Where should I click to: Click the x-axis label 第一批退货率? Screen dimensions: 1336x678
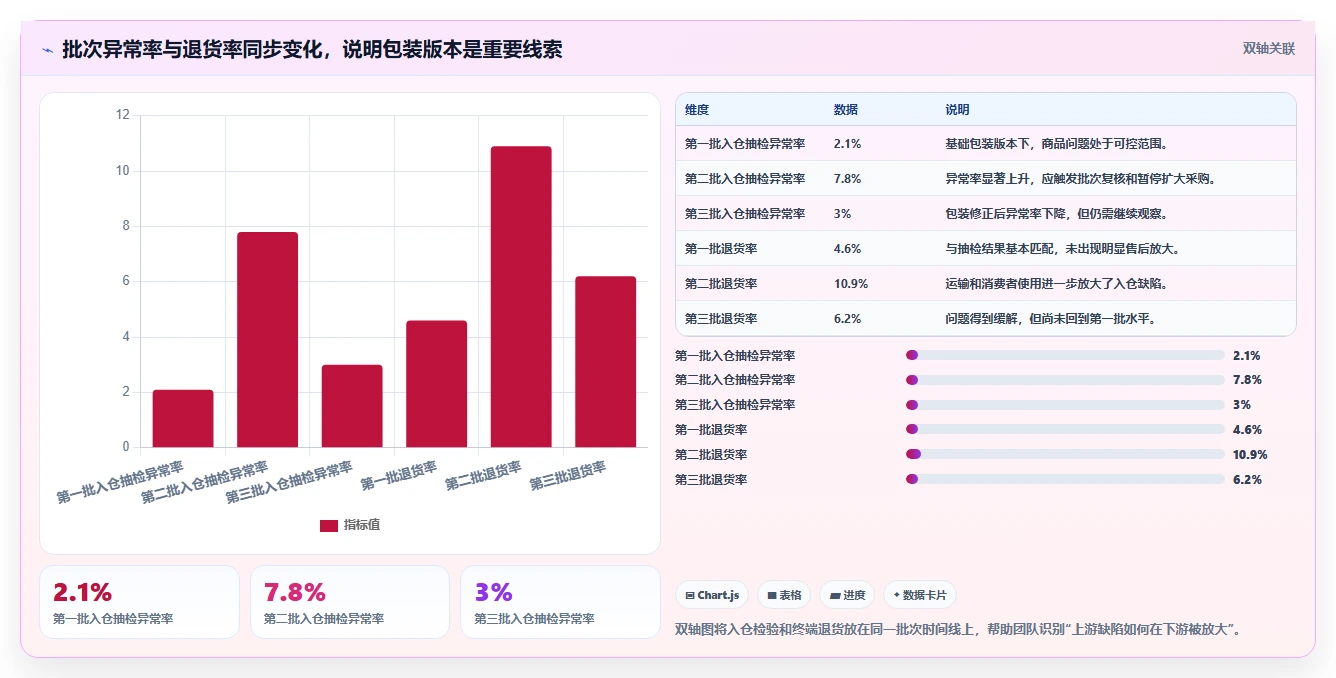coord(399,476)
